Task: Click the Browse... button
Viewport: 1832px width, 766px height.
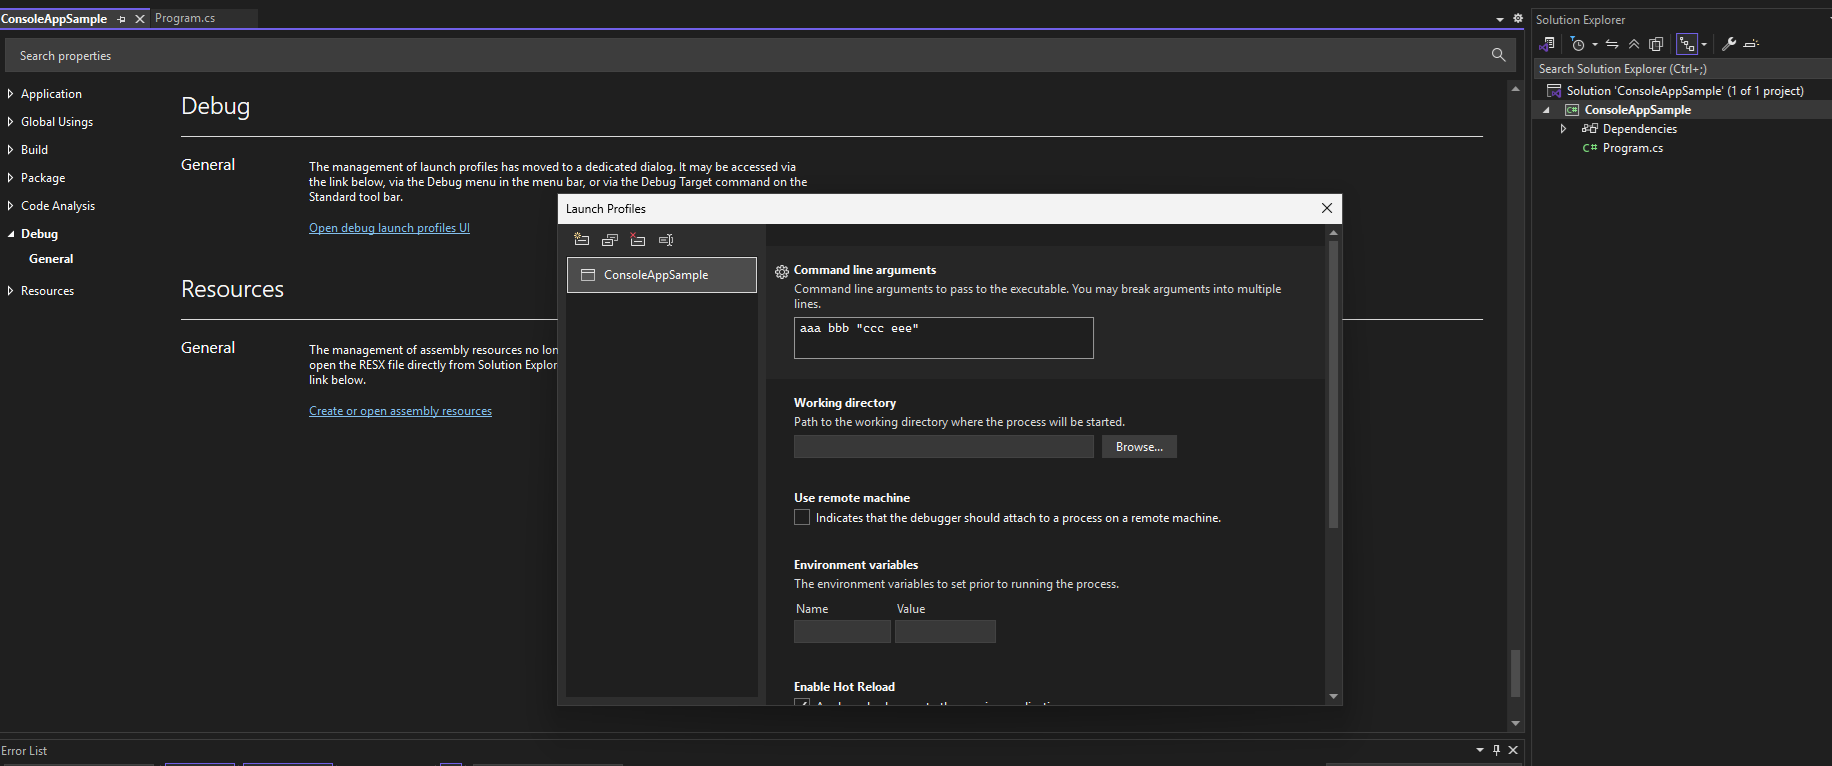Action: pyautogui.click(x=1139, y=447)
